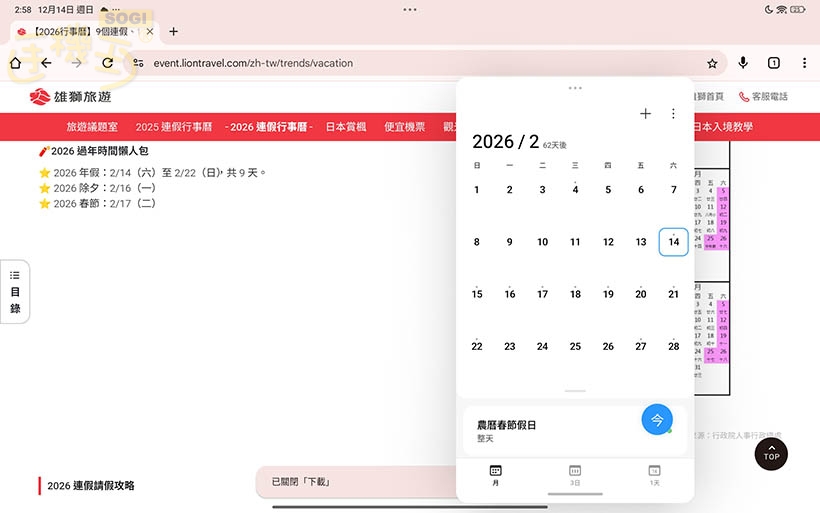Reload the page with the refresh icon
This screenshot has height=513, width=820.
(x=108, y=63)
